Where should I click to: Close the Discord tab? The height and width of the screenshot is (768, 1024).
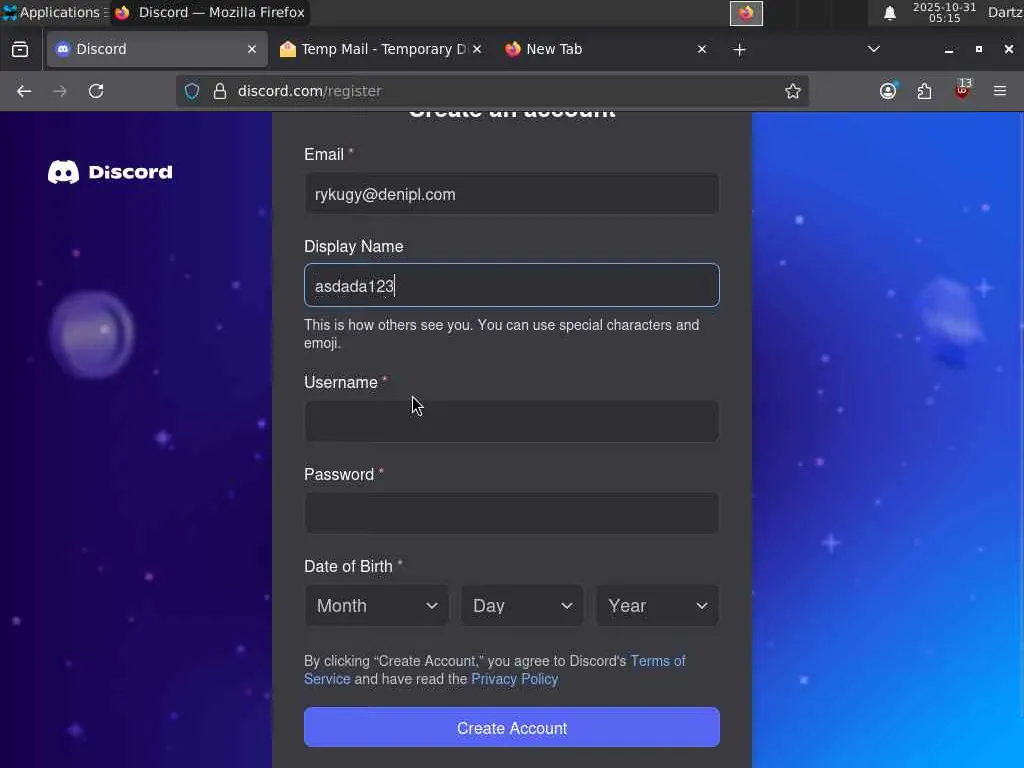point(252,49)
